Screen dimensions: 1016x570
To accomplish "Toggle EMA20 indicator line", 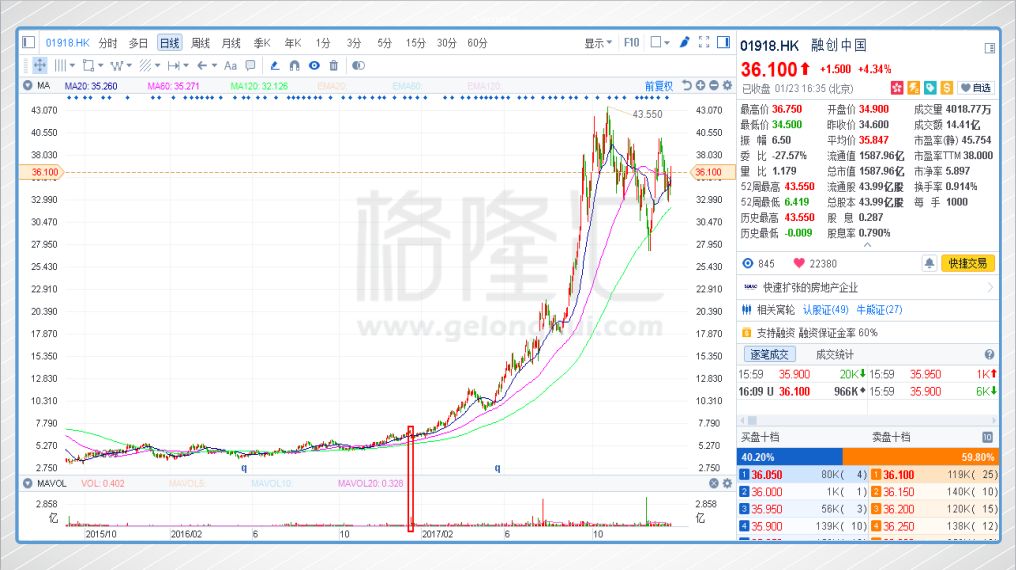I will [330, 86].
